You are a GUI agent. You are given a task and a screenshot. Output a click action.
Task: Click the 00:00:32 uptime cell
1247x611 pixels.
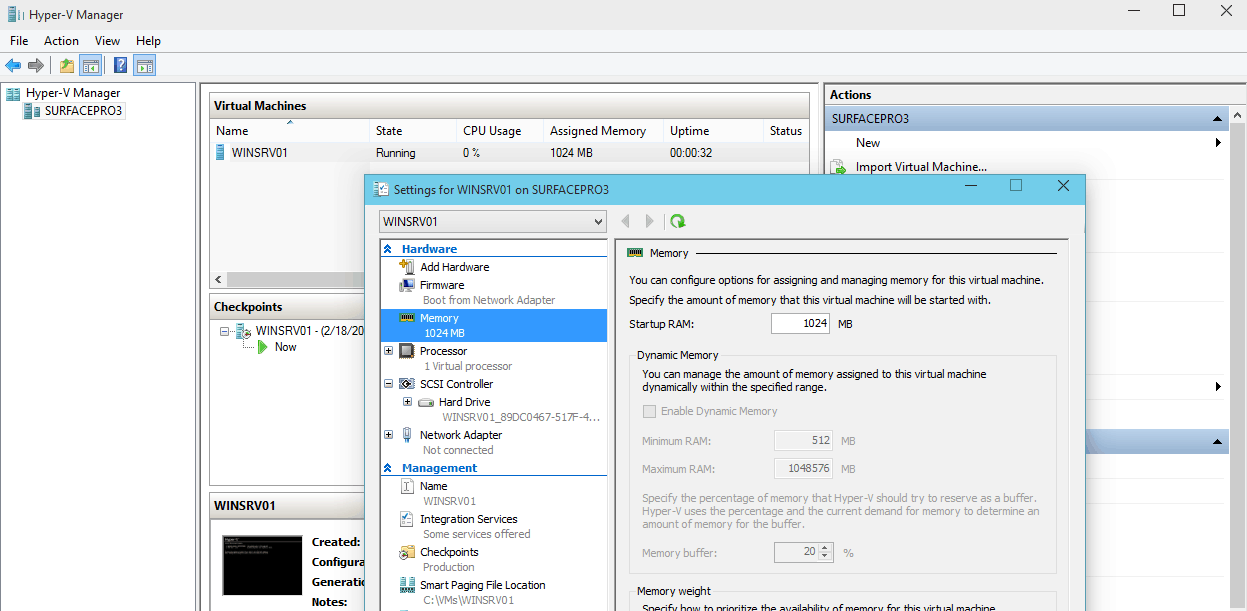[691, 153]
